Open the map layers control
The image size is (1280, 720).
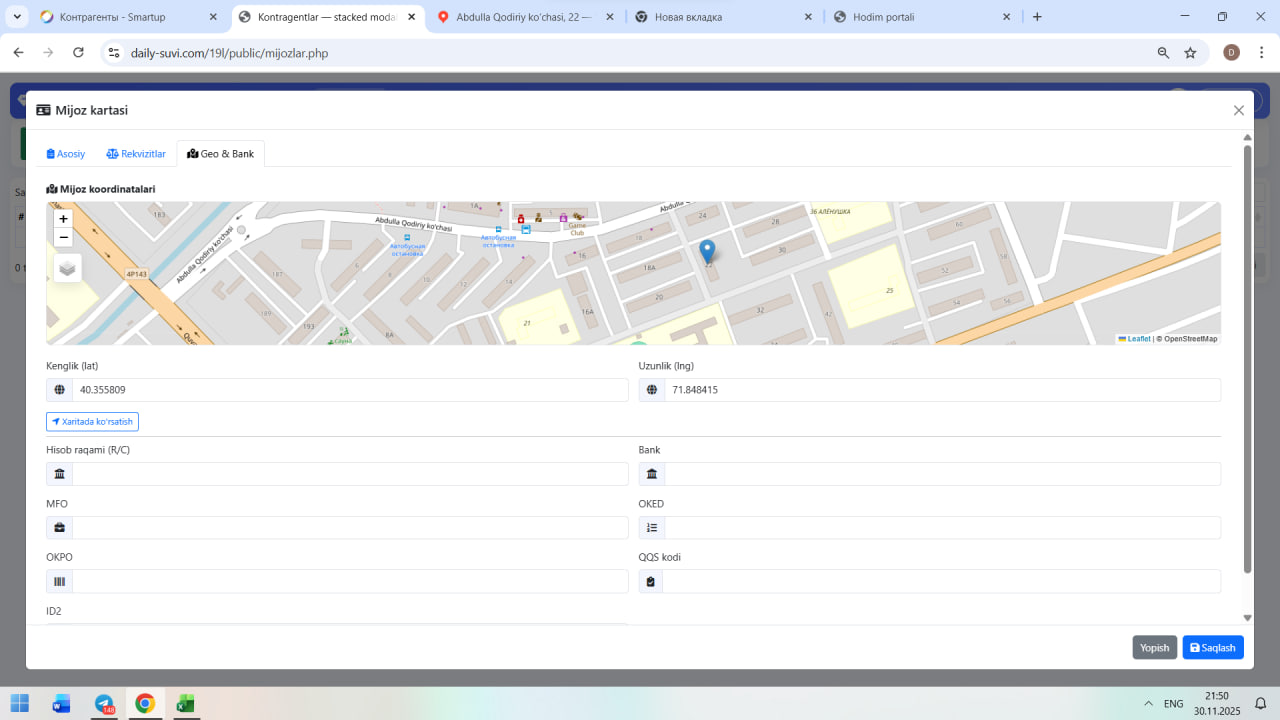[x=67, y=268]
